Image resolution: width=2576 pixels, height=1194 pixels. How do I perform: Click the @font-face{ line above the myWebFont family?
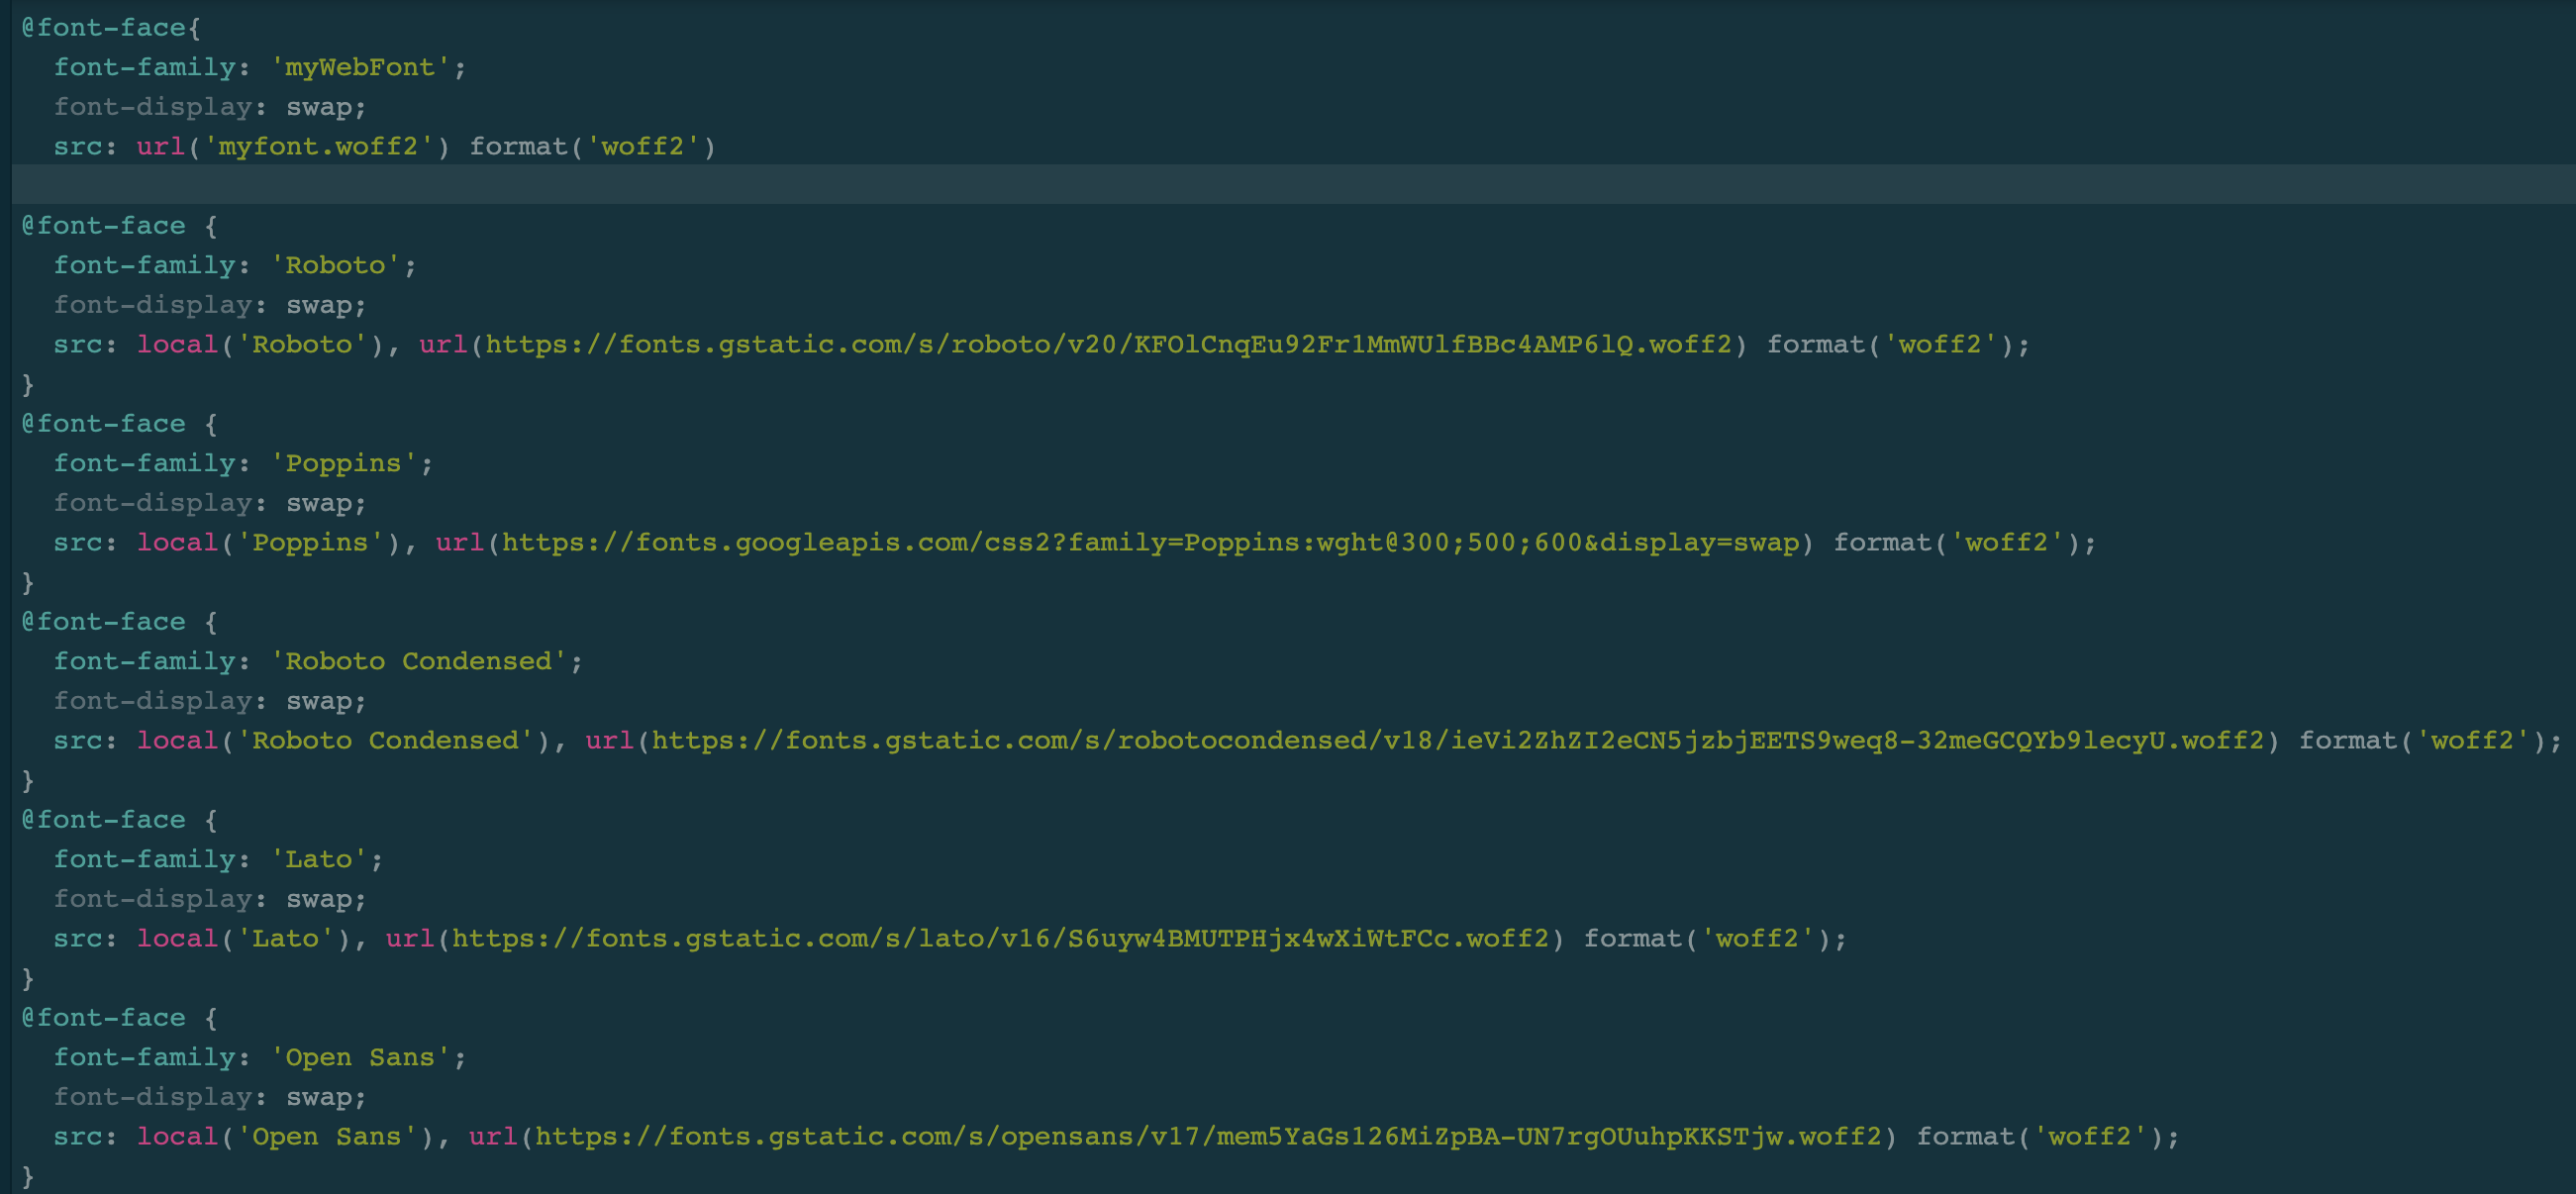[x=111, y=27]
